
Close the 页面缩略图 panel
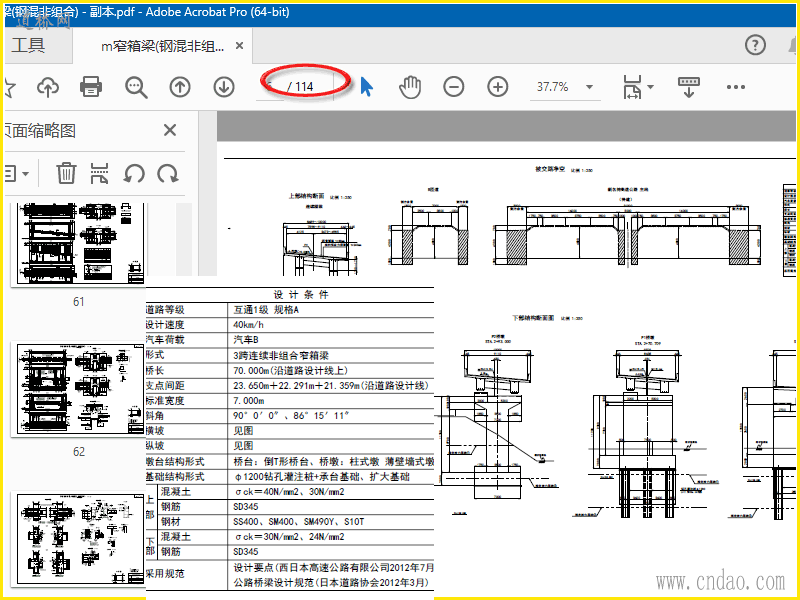point(170,130)
